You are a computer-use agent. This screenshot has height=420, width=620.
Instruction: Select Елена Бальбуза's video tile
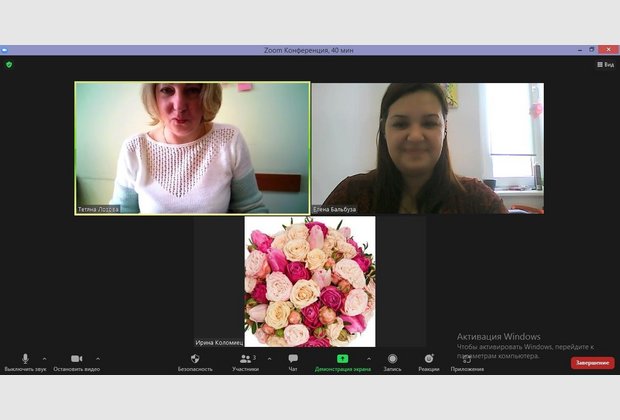click(427, 148)
